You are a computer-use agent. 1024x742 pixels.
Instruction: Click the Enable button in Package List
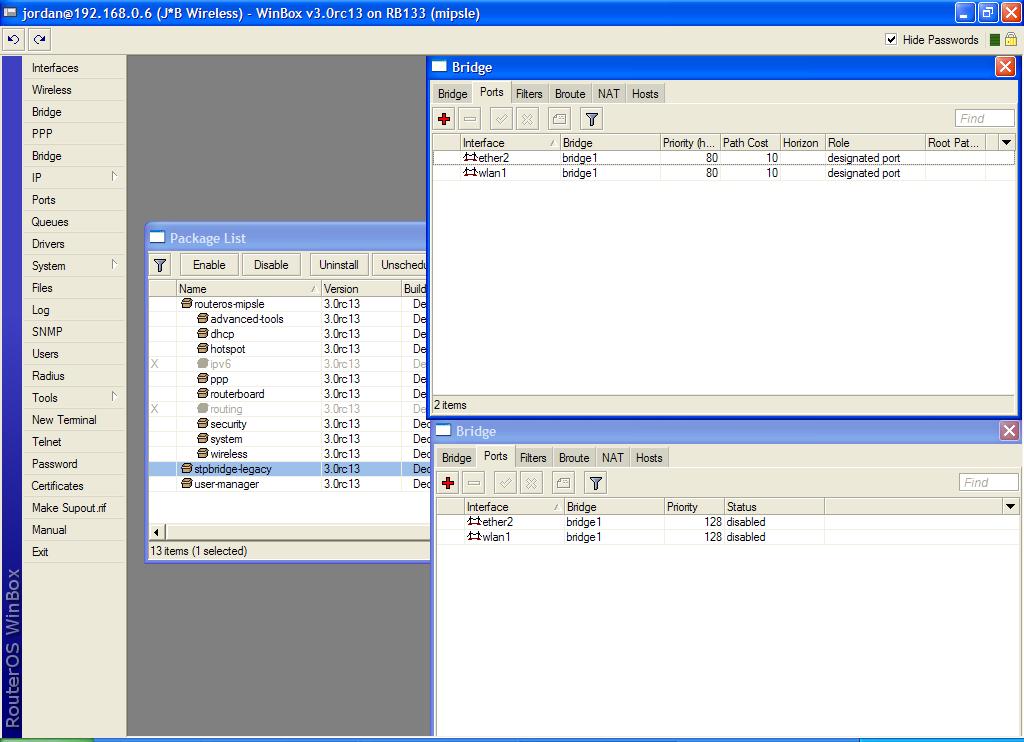point(209,265)
